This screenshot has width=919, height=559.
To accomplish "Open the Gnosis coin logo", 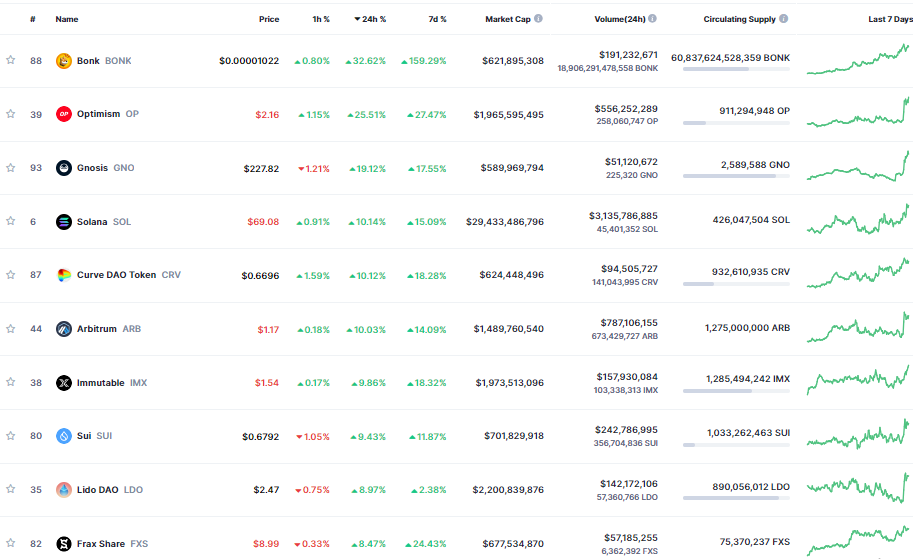I will pos(63,168).
